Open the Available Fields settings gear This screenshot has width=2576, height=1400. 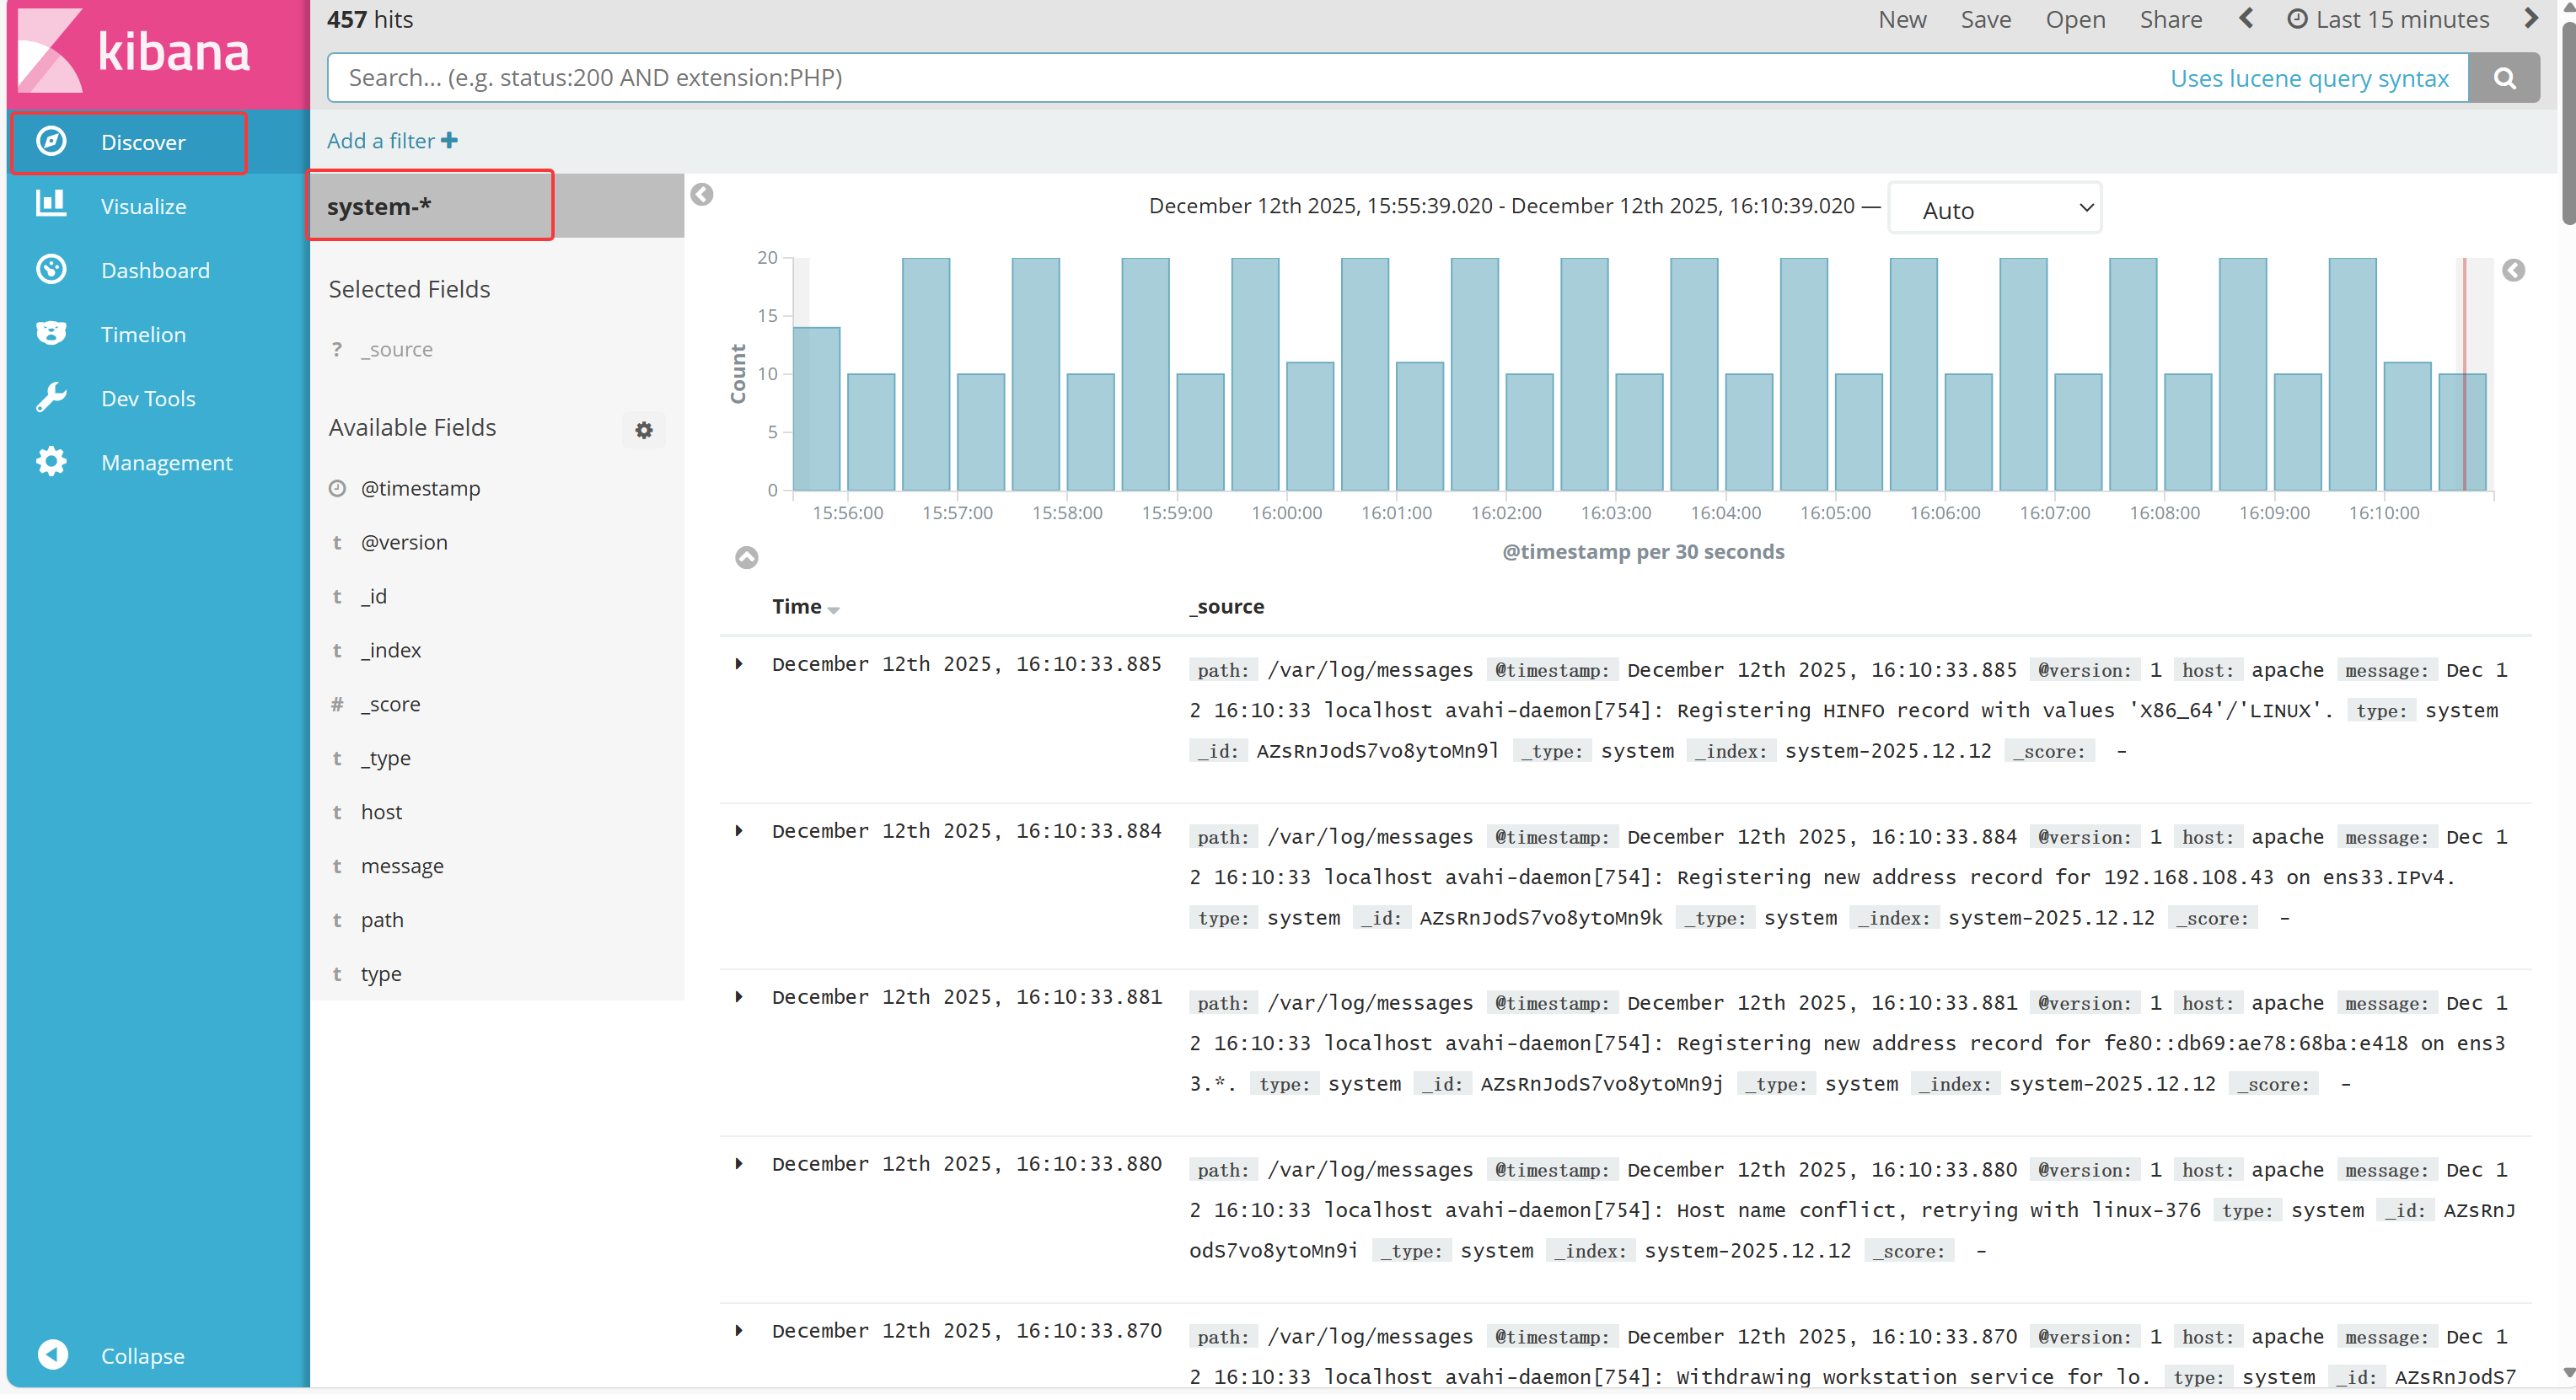(644, 430)
